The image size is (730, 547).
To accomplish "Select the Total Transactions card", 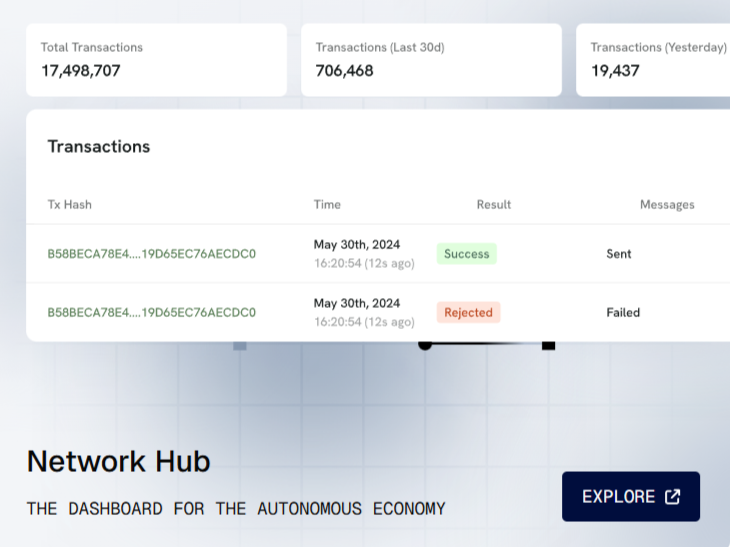I will point(156,60).
